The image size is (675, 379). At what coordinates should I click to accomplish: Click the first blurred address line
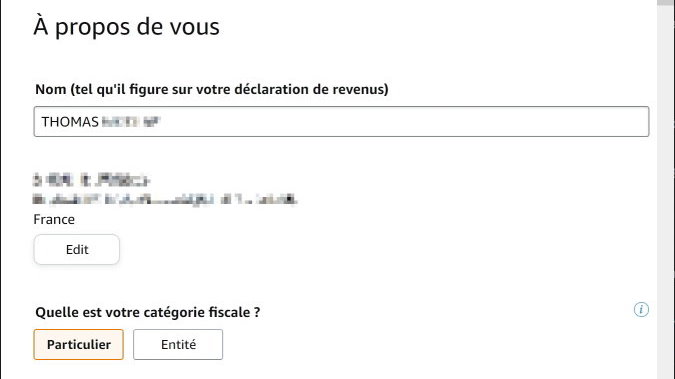pos(91,180)
